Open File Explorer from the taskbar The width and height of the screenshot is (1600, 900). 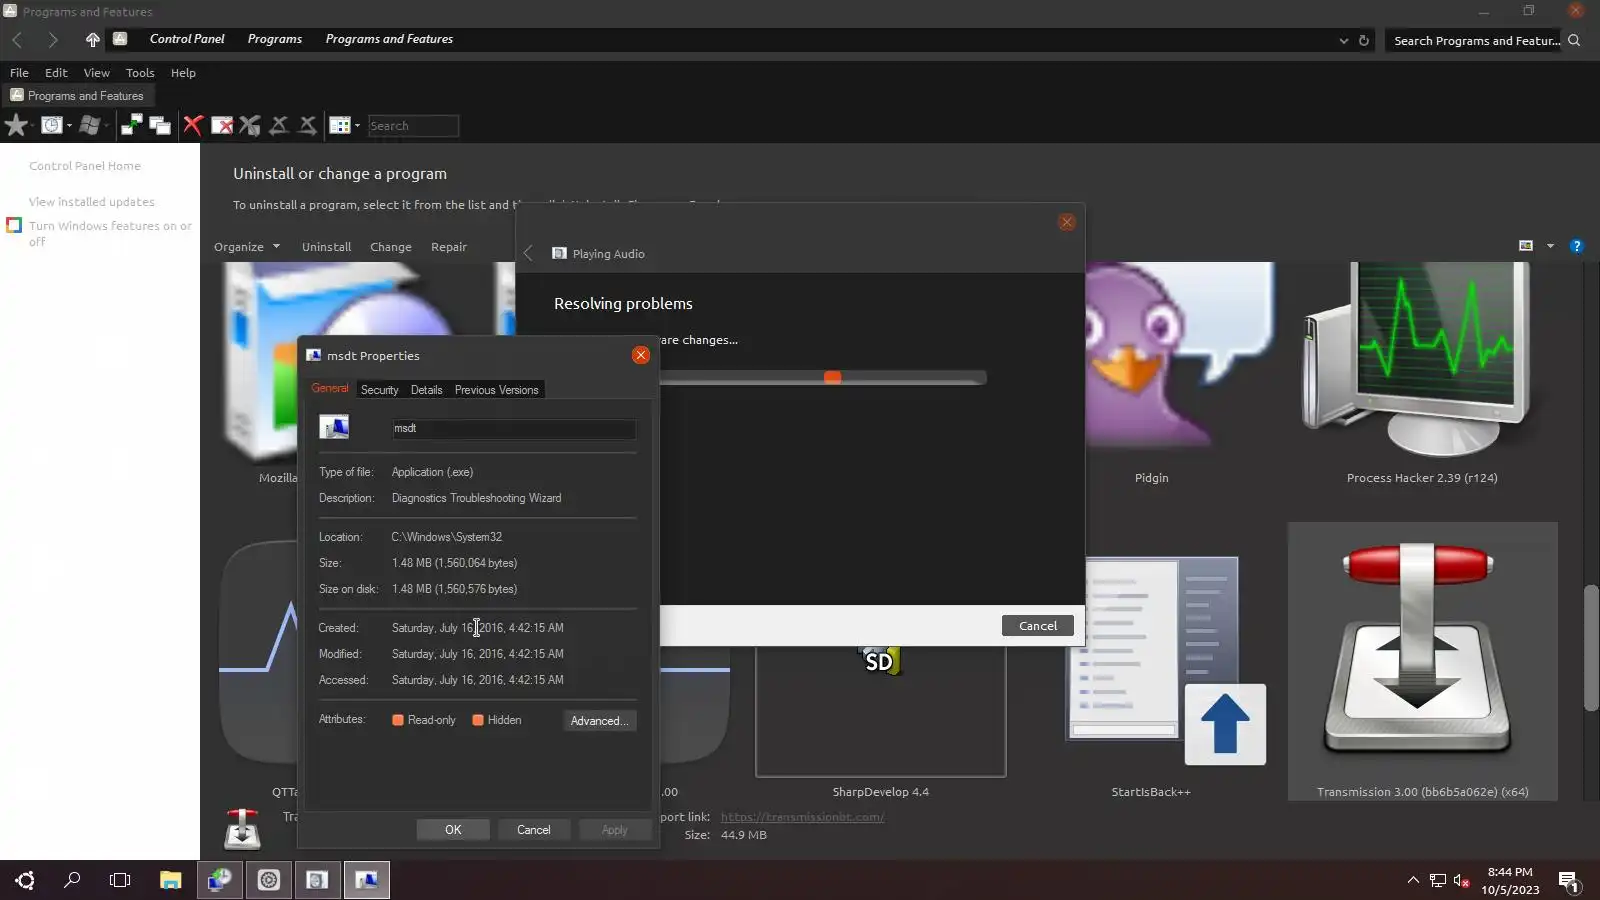pyautogui.click(x=170, y=880)
